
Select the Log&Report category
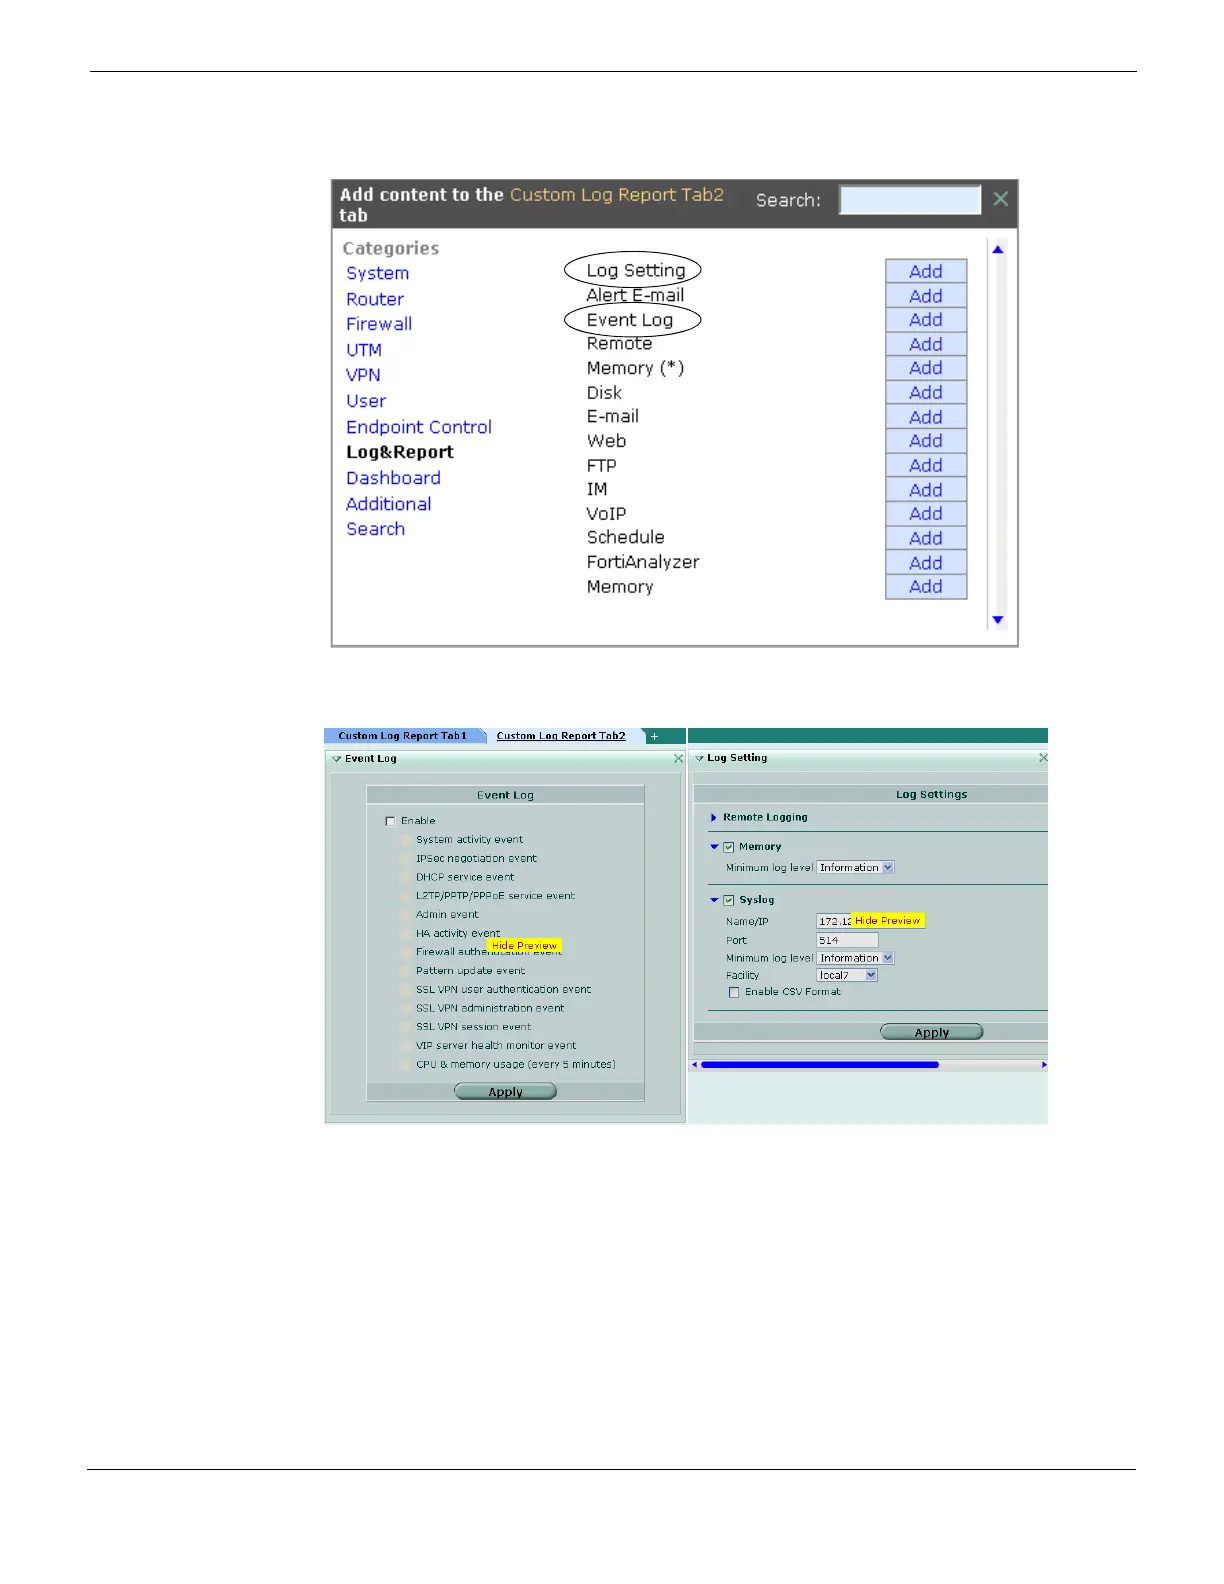(400, 452)
